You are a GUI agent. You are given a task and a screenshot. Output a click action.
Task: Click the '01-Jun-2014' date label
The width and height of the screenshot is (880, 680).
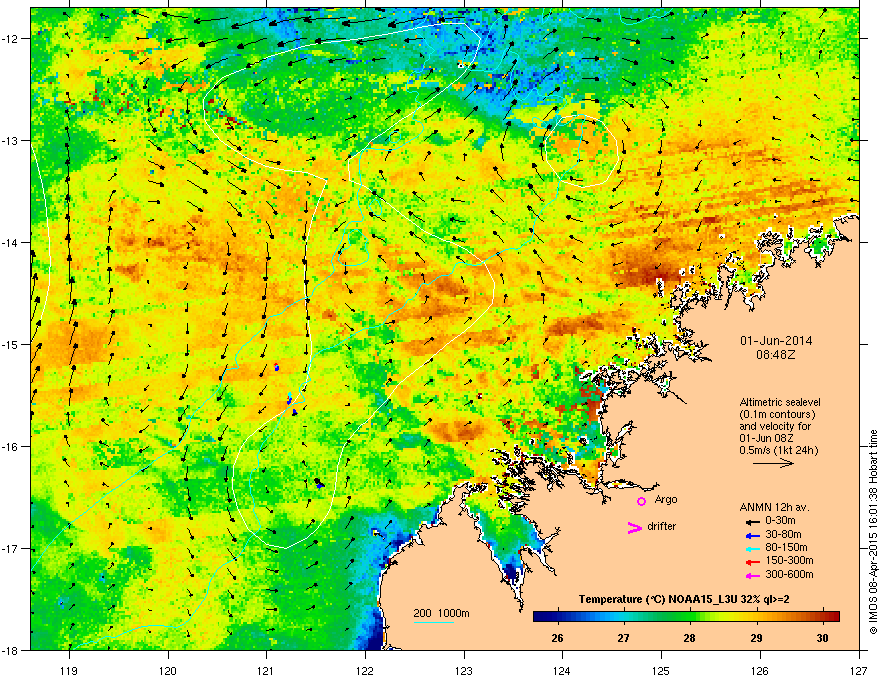[x=776, y=341]
